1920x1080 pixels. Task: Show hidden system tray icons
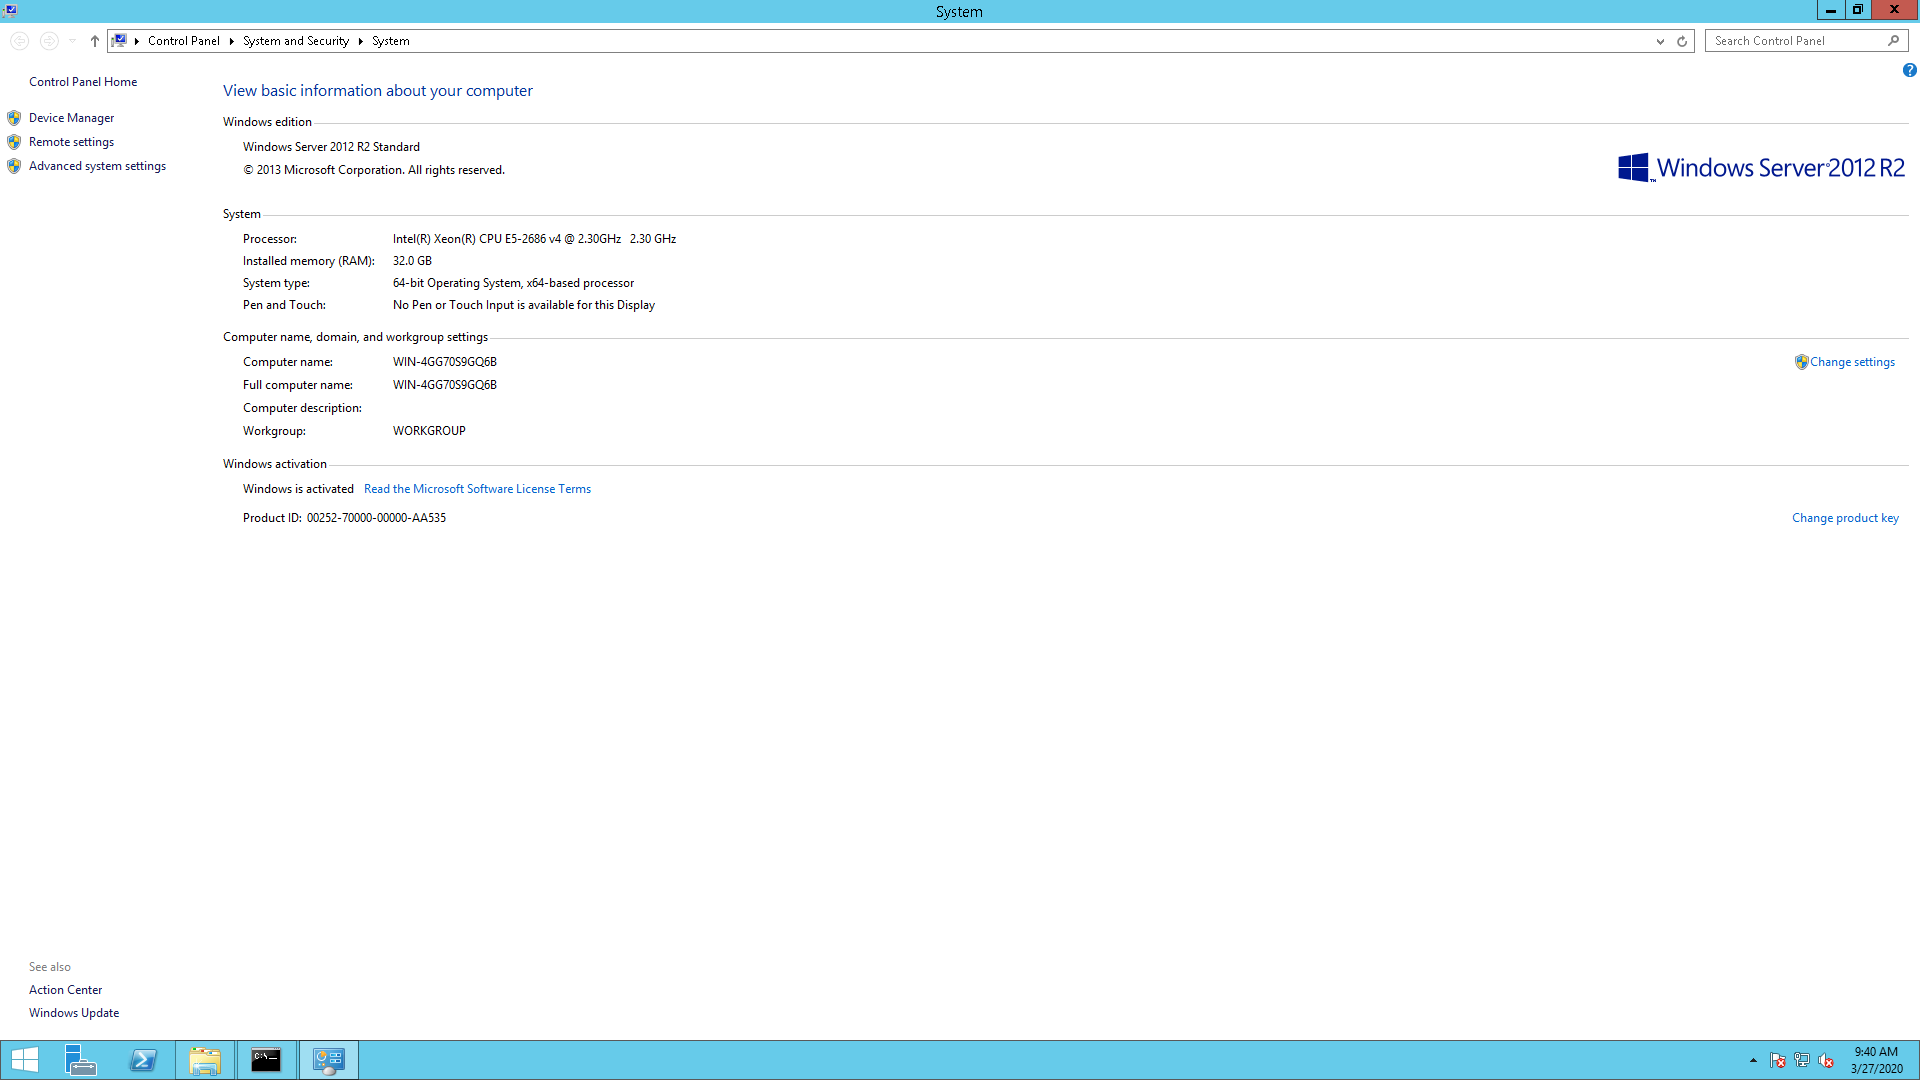pos(1753,1060)
